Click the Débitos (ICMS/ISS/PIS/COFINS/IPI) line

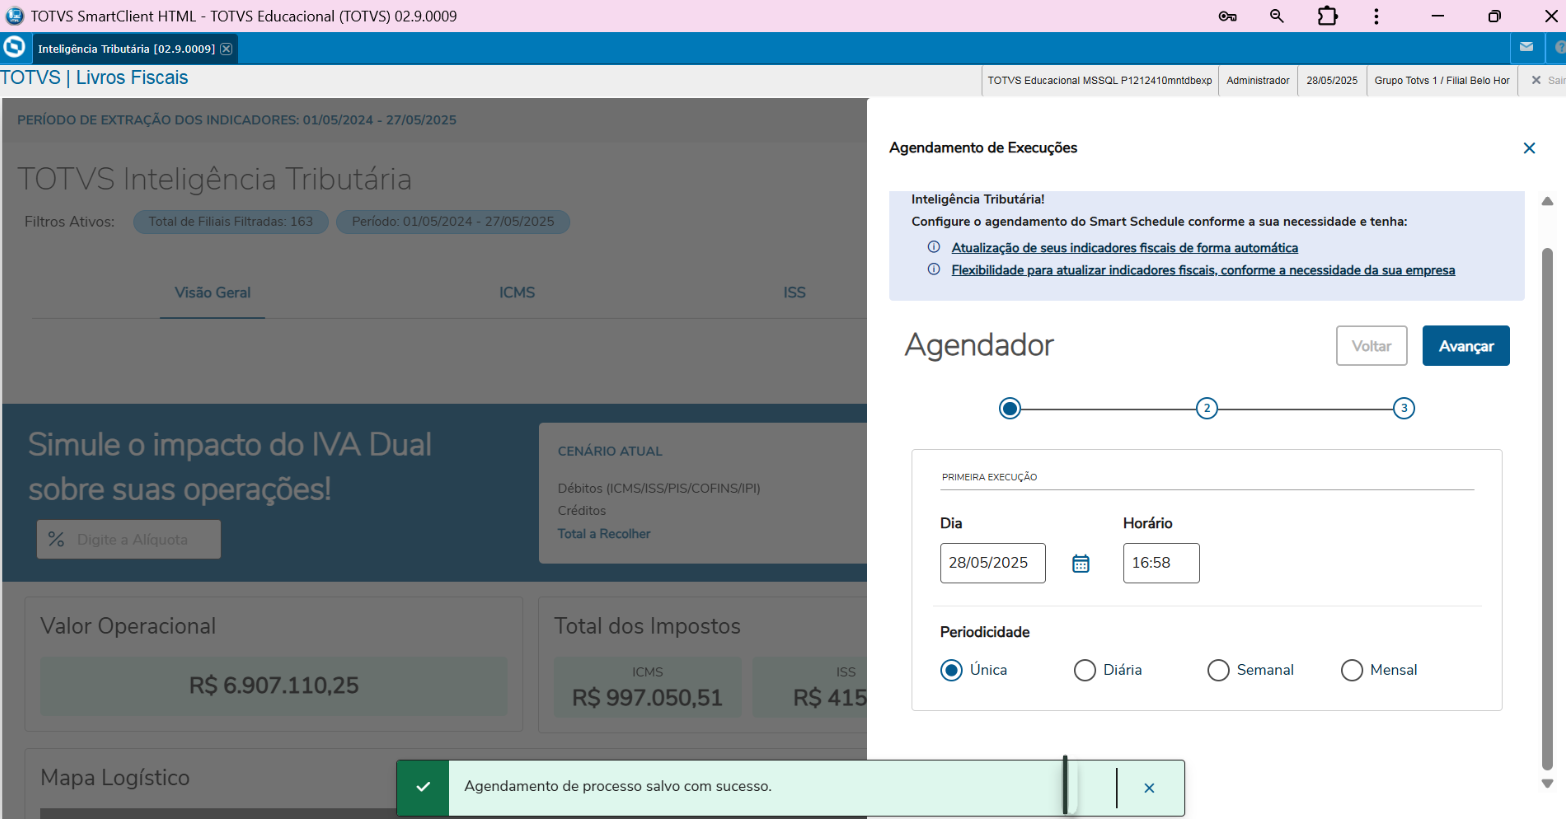click(x=659, y=489)
